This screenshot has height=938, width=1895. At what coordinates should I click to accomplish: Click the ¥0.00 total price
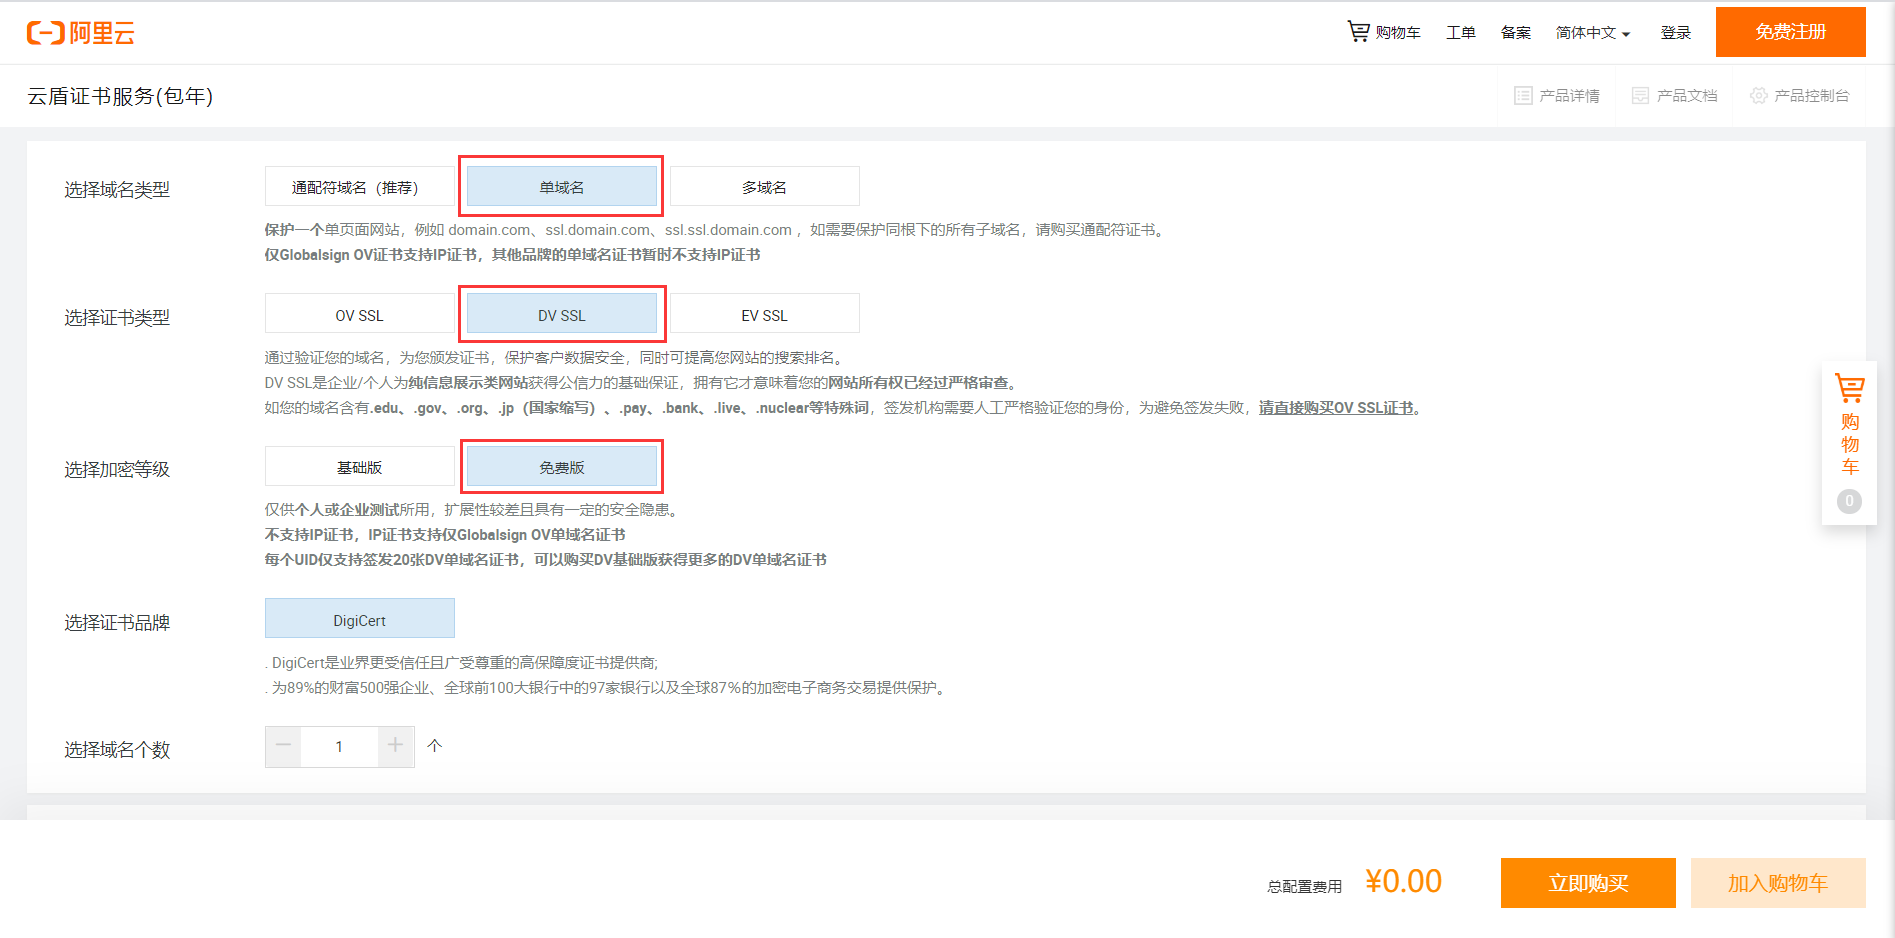pos(1404,881)
